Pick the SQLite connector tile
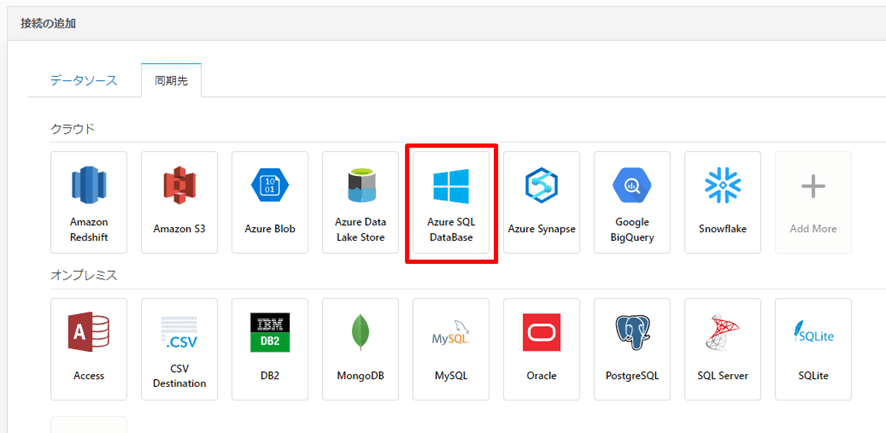The image size is (886, 433). [813, 348]
